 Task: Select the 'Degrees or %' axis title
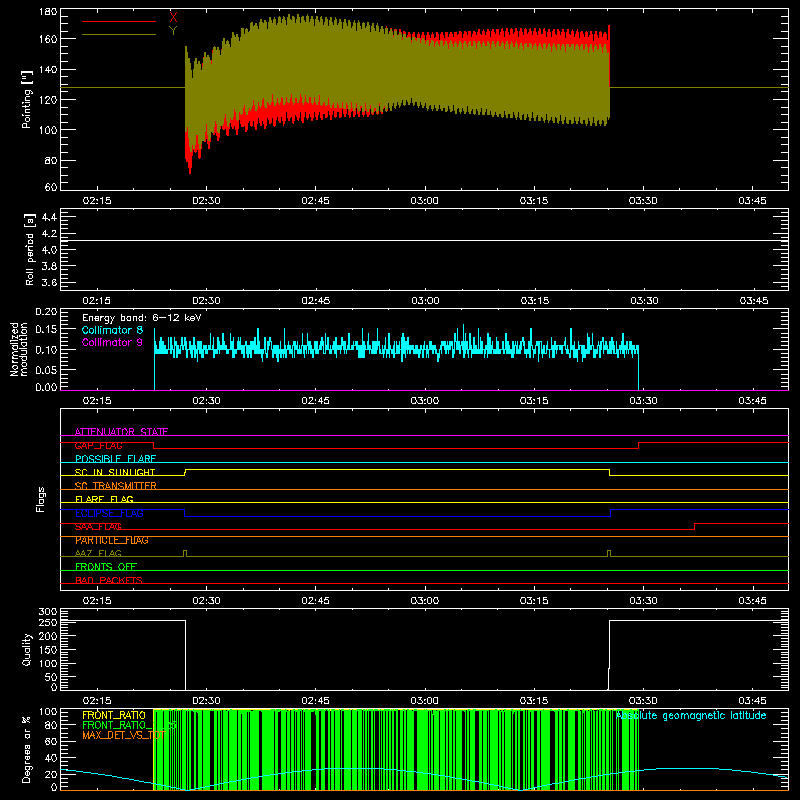click(x=27, y=749)
